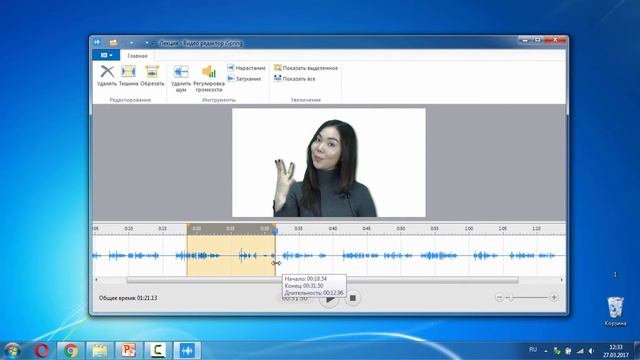Launch Opera from the taskbar
Image resolution: width=640 pixels, height=360 pixels.
[41, 350]
